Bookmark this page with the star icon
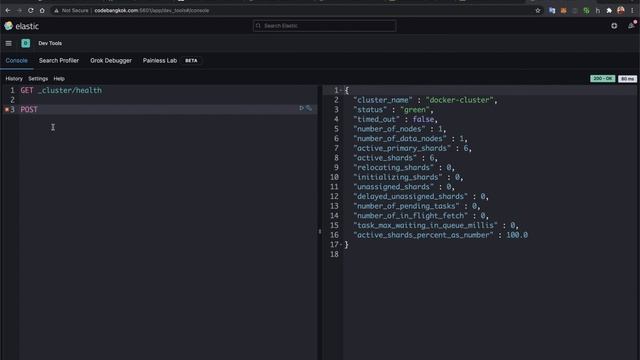Viewport: 640px width, 360px height. [x=538, y=11]
